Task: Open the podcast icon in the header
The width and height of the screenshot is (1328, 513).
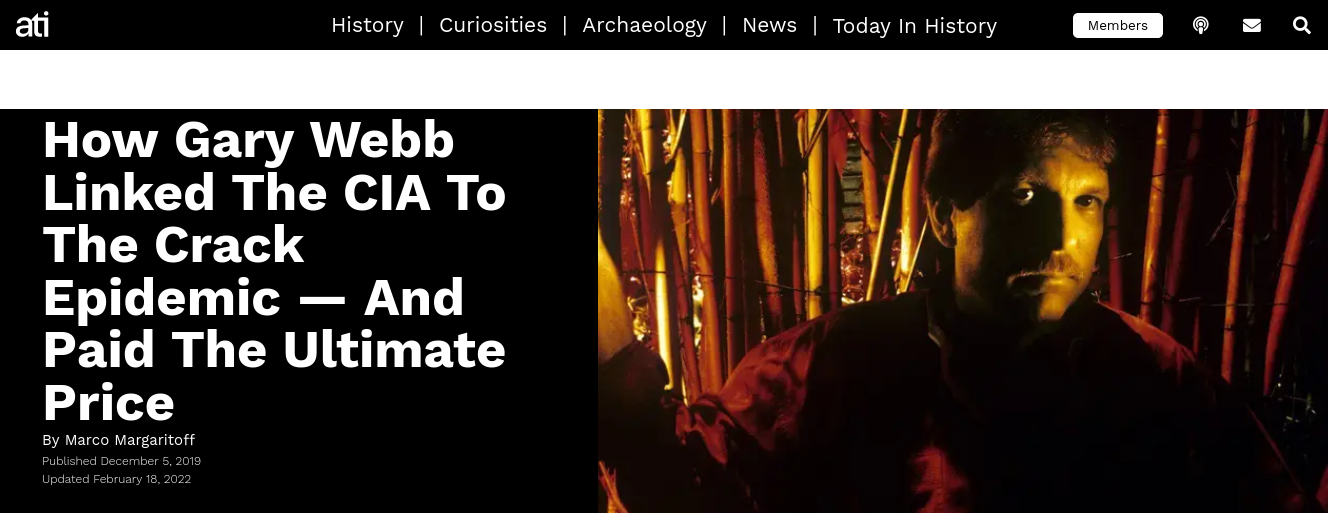Action: 1201,25
